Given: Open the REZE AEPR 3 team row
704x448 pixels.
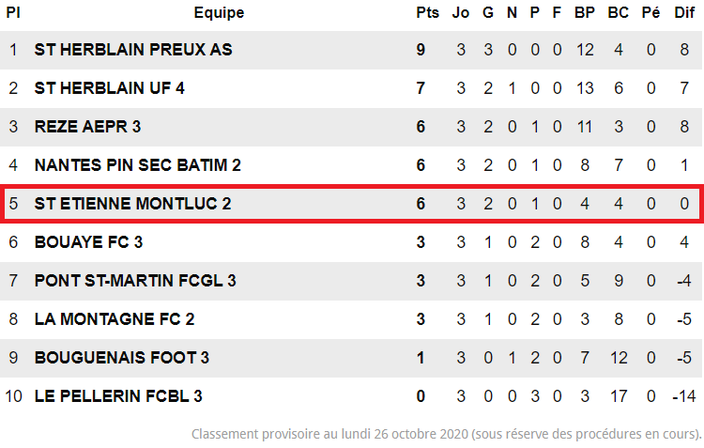Looking at the screenshot, I should [352, 127].
